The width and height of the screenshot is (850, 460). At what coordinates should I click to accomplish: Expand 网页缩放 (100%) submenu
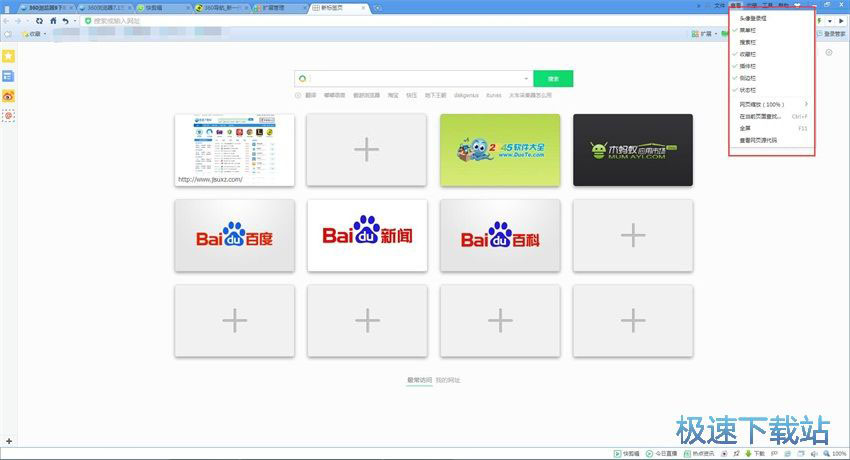click(771, 104)
